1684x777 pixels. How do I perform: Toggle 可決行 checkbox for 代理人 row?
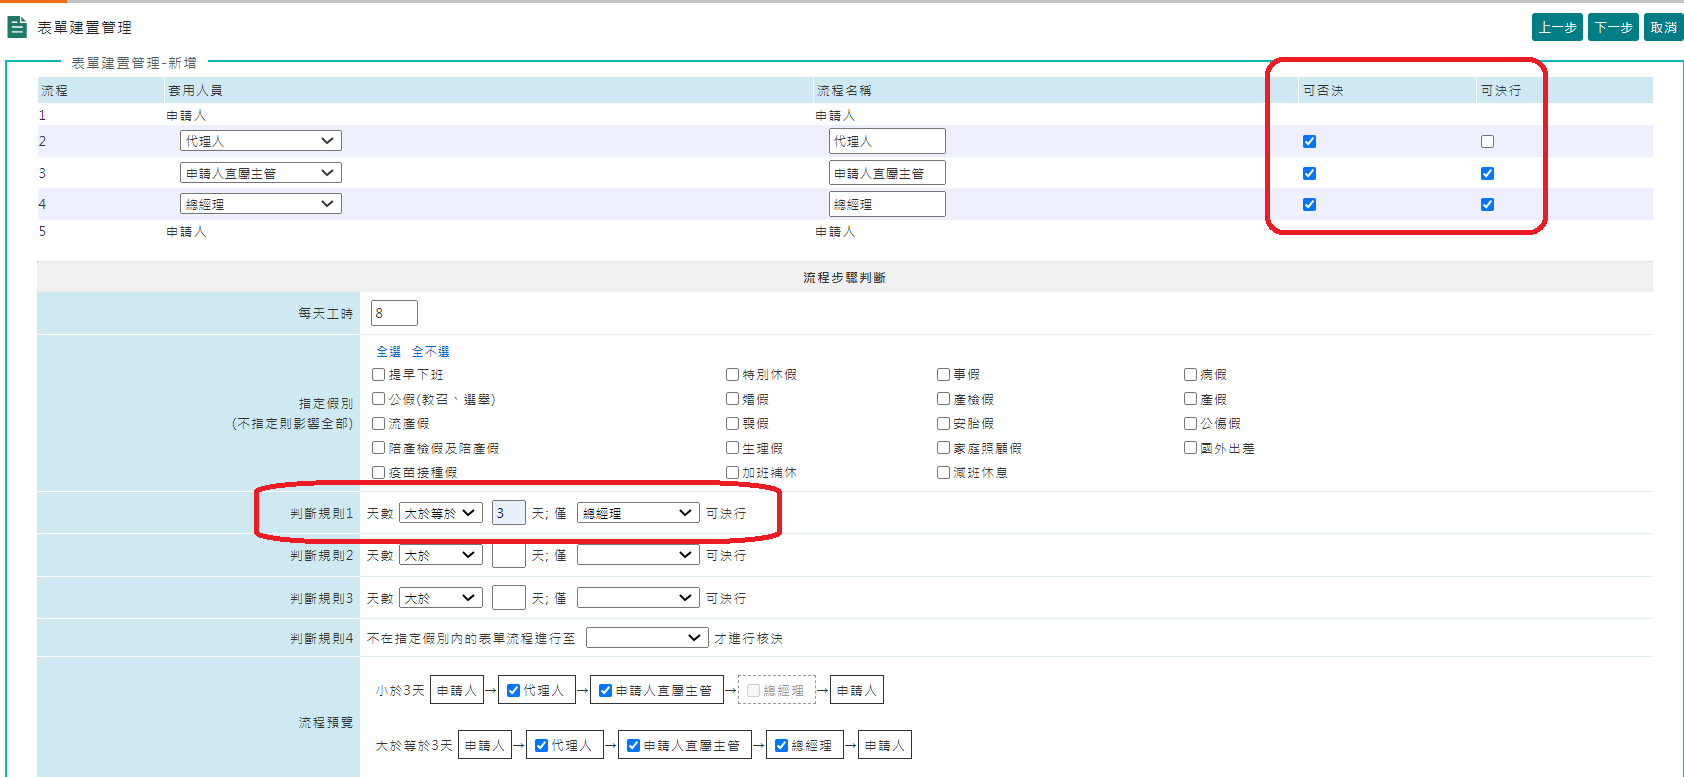[x=1487, y=142]
